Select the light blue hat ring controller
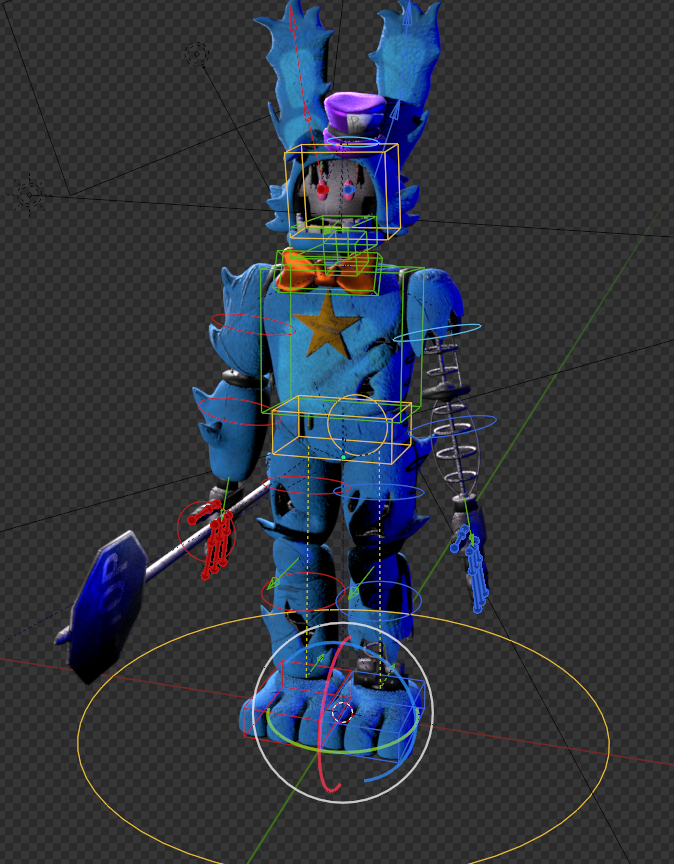 353,142
